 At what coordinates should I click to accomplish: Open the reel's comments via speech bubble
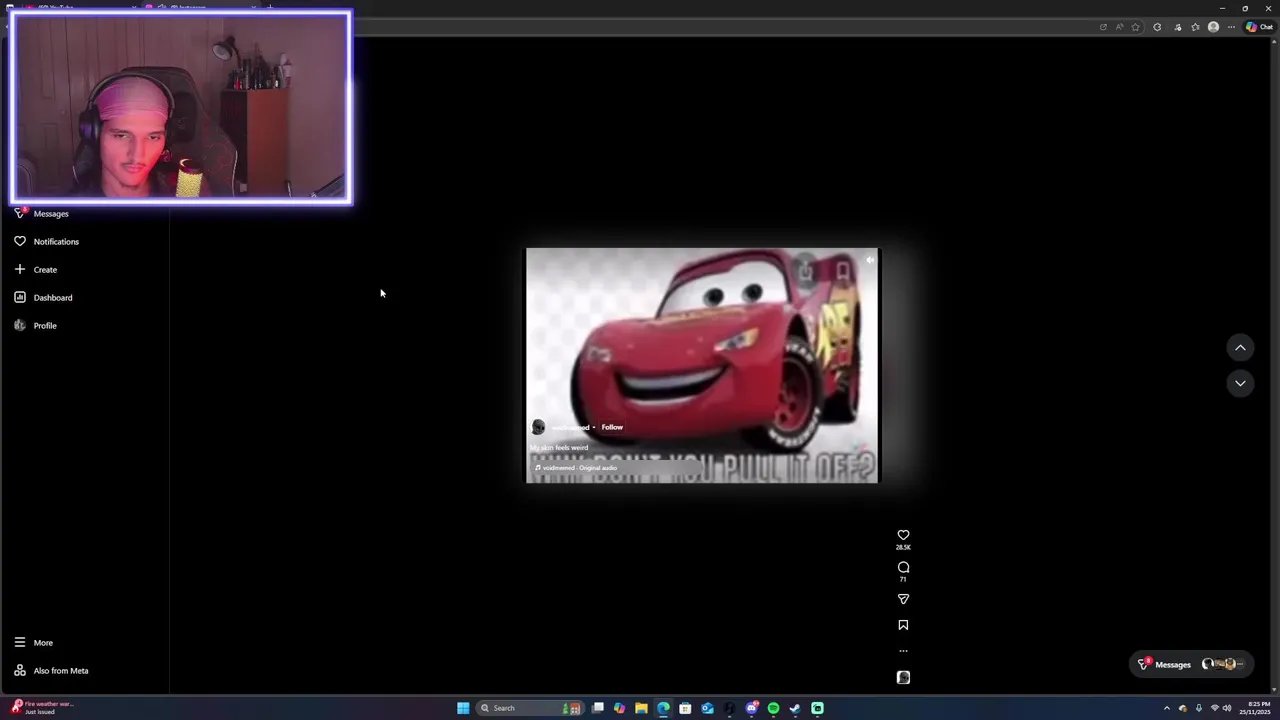pos(903,567)
